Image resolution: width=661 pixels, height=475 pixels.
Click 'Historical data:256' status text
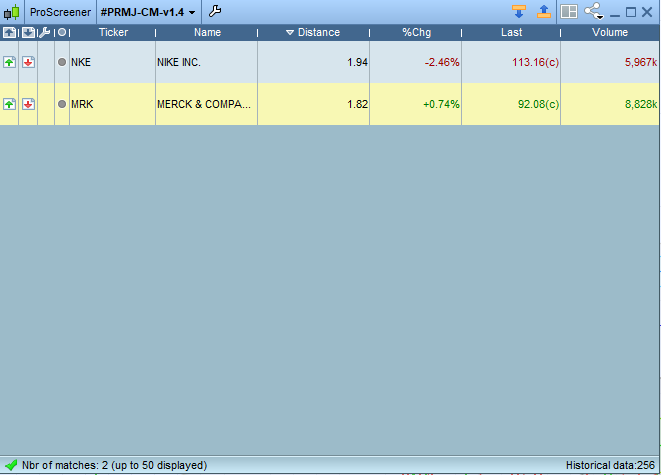point(610,465)
